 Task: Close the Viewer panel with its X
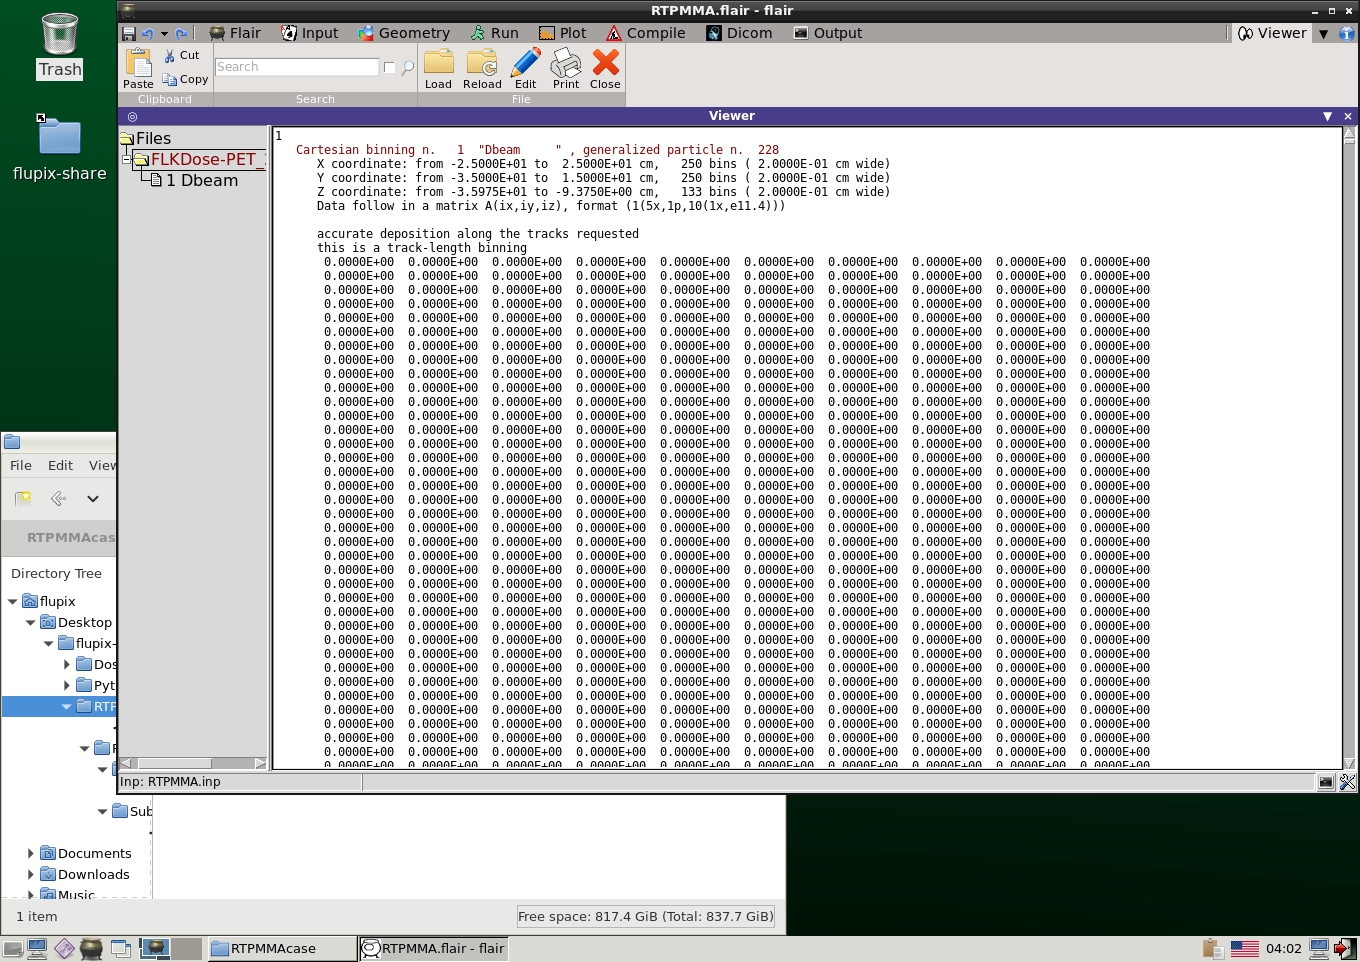point(1347,116)
